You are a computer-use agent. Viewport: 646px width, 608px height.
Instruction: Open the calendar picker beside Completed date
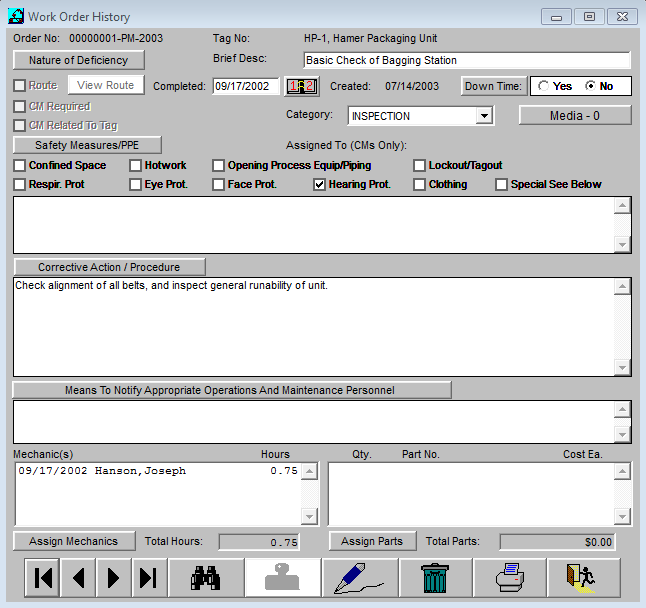click(302, 87)
